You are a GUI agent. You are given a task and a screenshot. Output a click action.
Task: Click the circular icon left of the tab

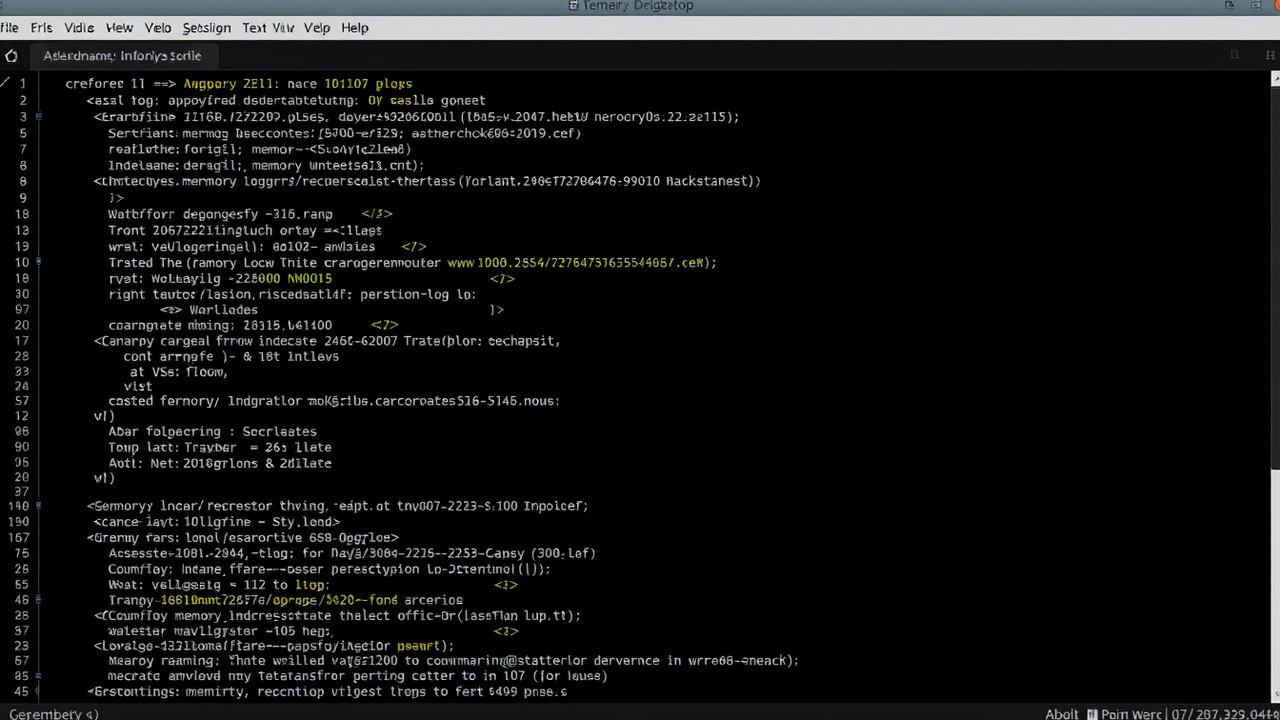pyautogui.click(x=11, y=56)
